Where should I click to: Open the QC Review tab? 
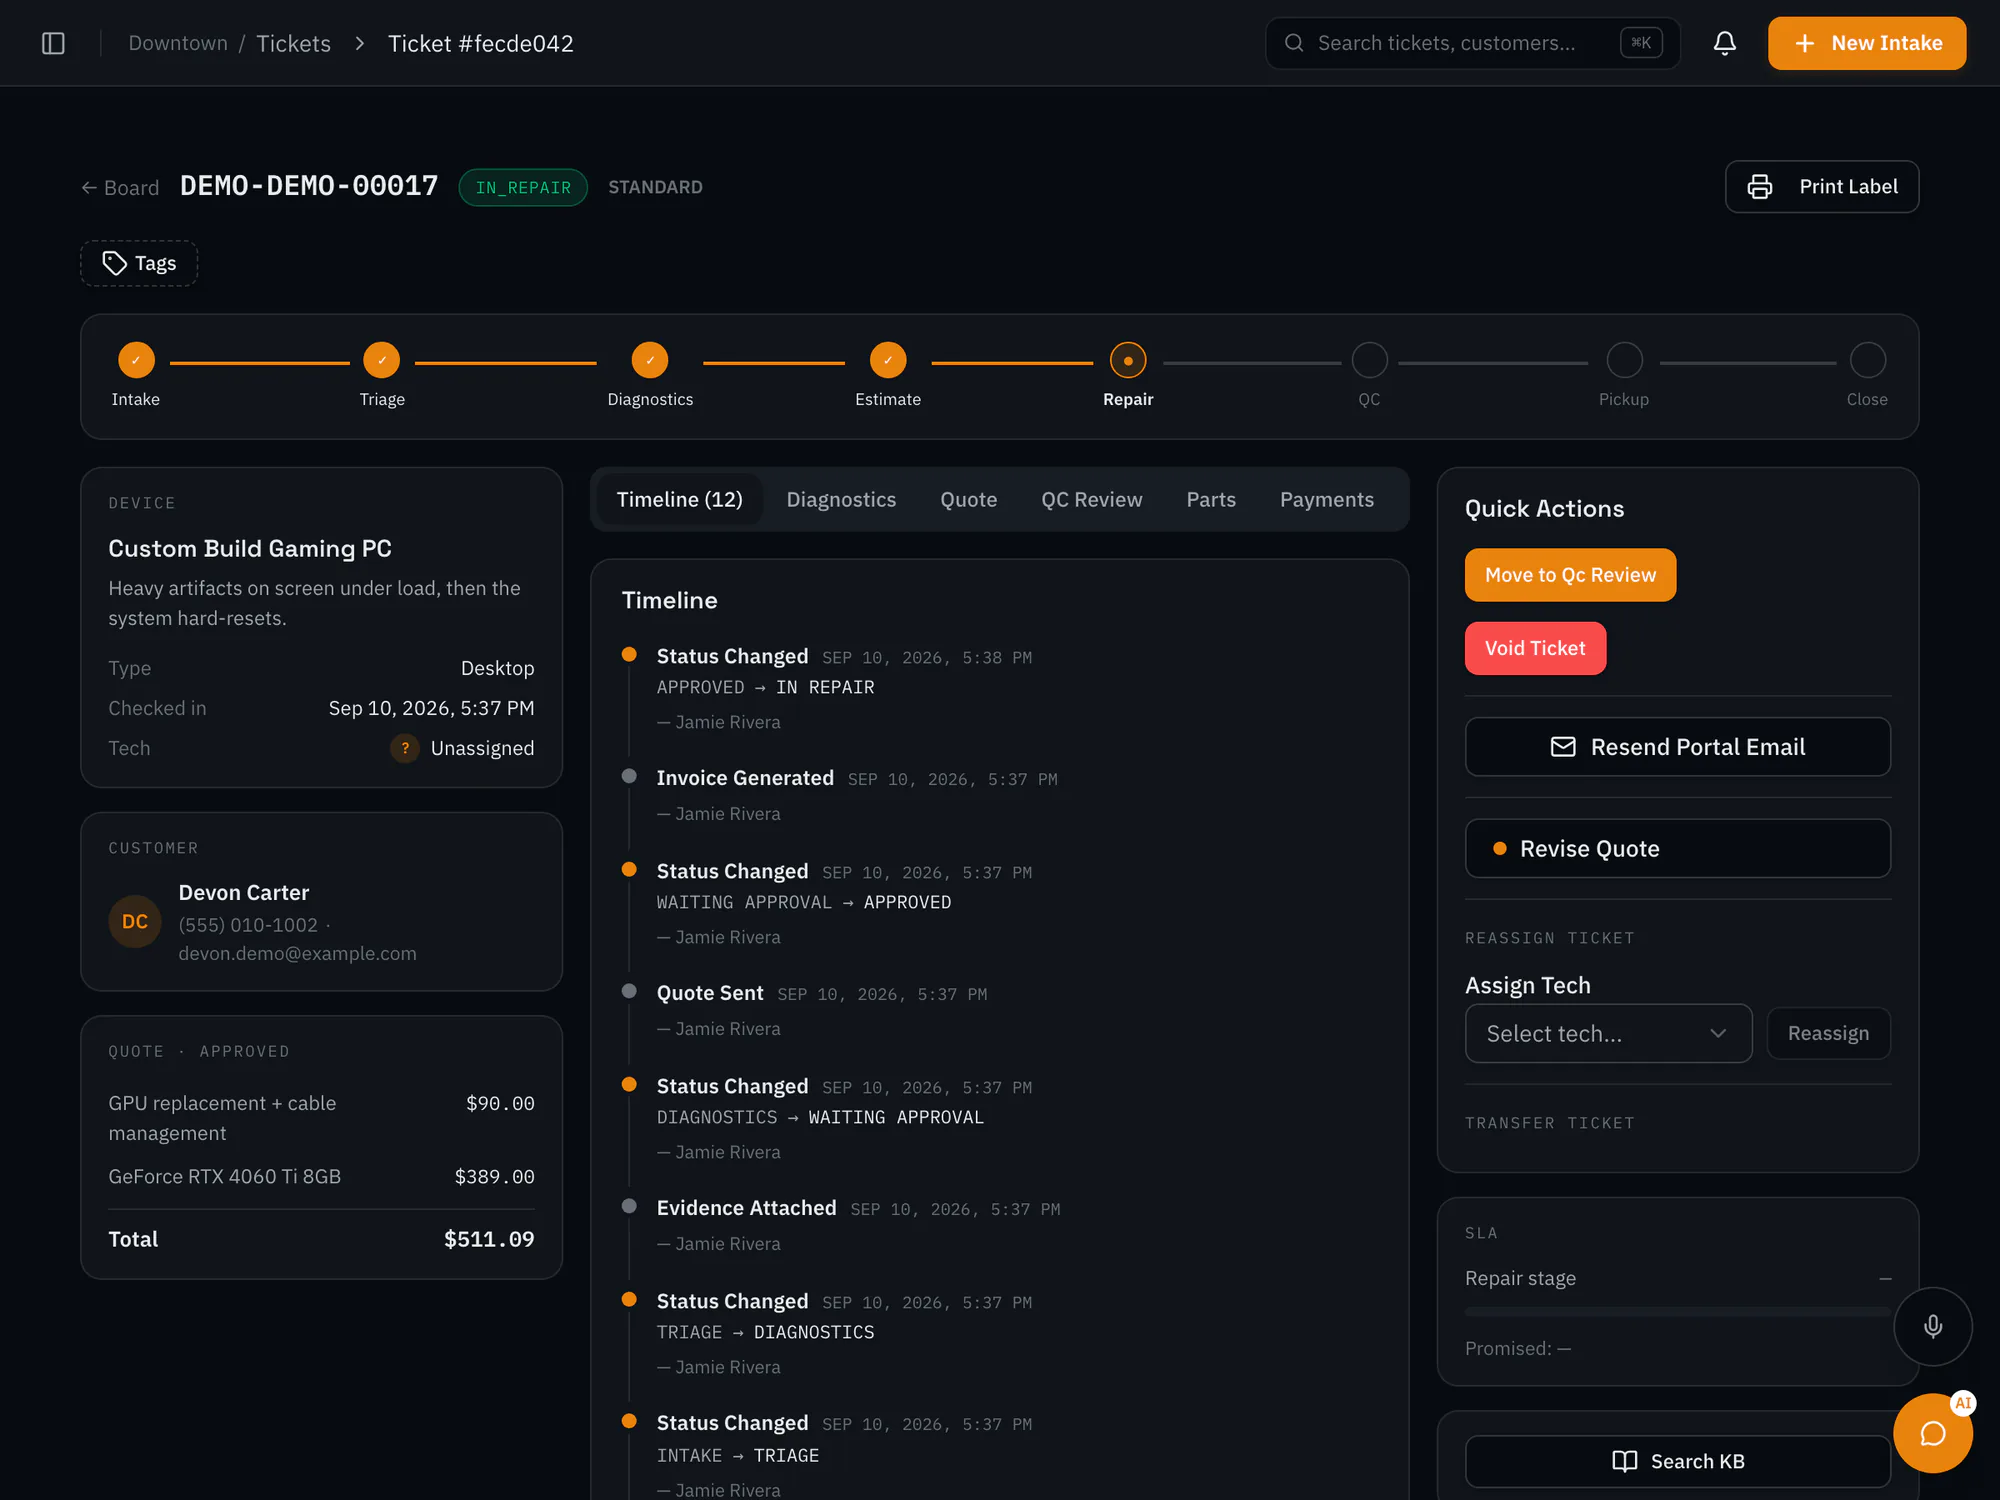[1091, 499]
